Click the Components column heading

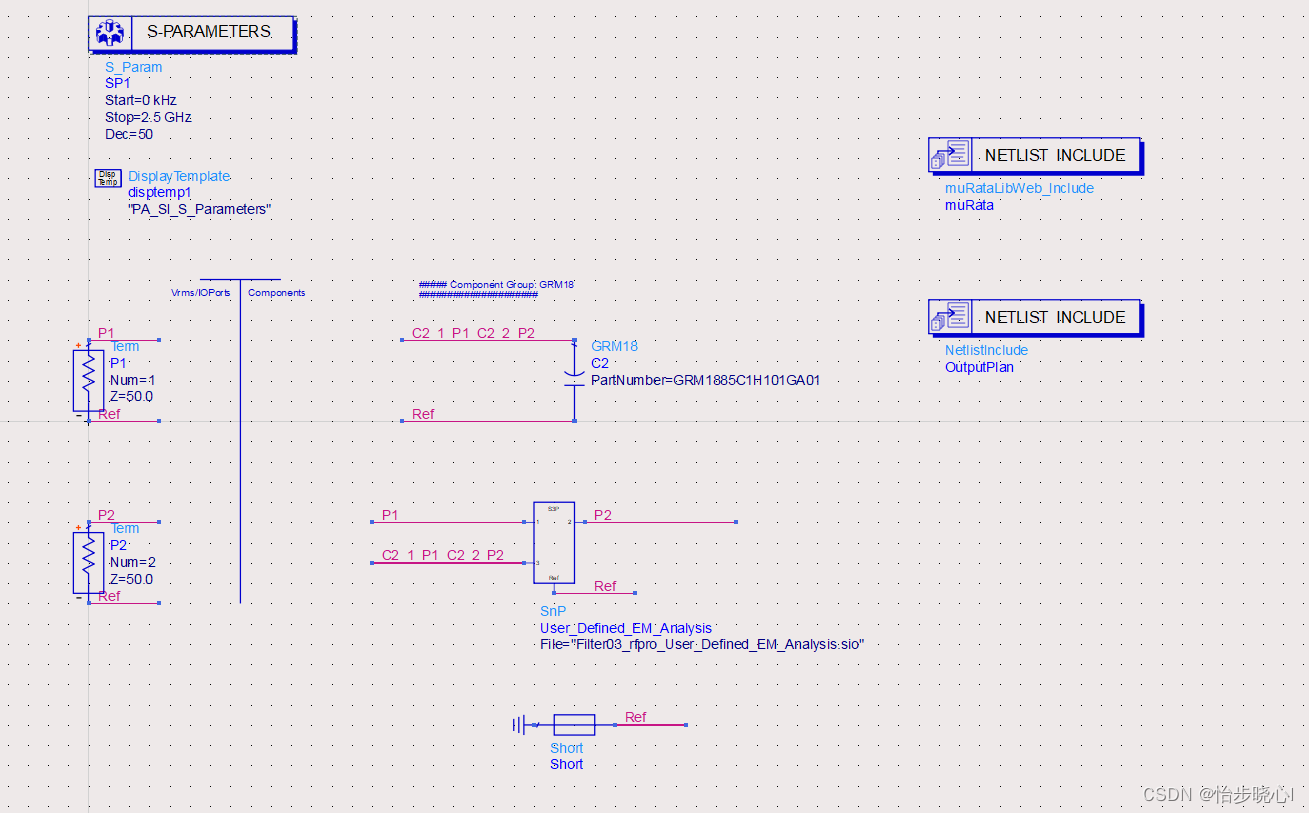[276, 293]
